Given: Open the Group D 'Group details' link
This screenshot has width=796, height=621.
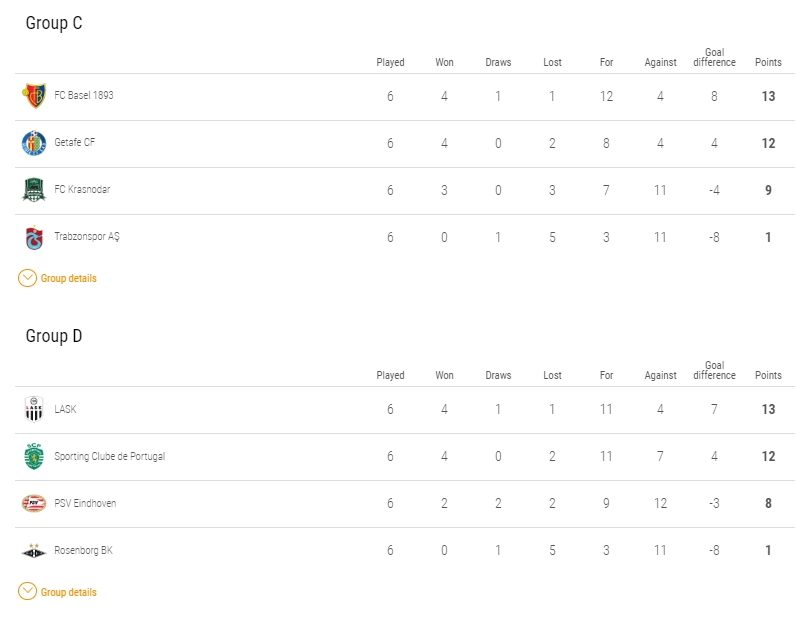Looking at the screenshot, I should click(x=69, y=592).
